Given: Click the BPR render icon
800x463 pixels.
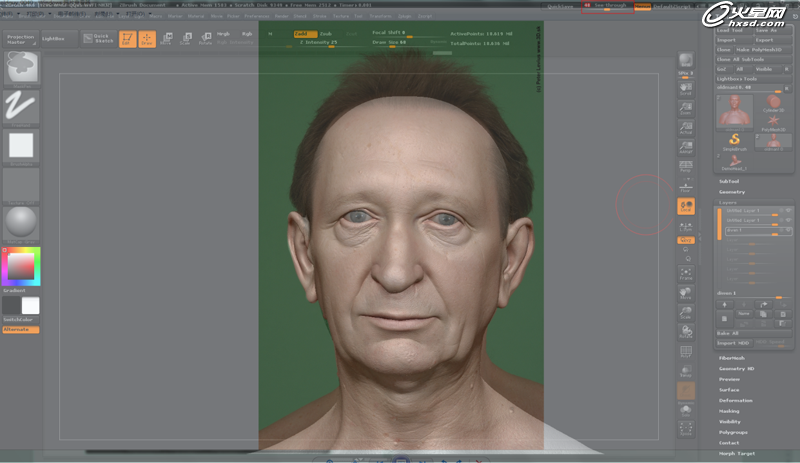Looking at the screenshot, I should tap(686, 60).
